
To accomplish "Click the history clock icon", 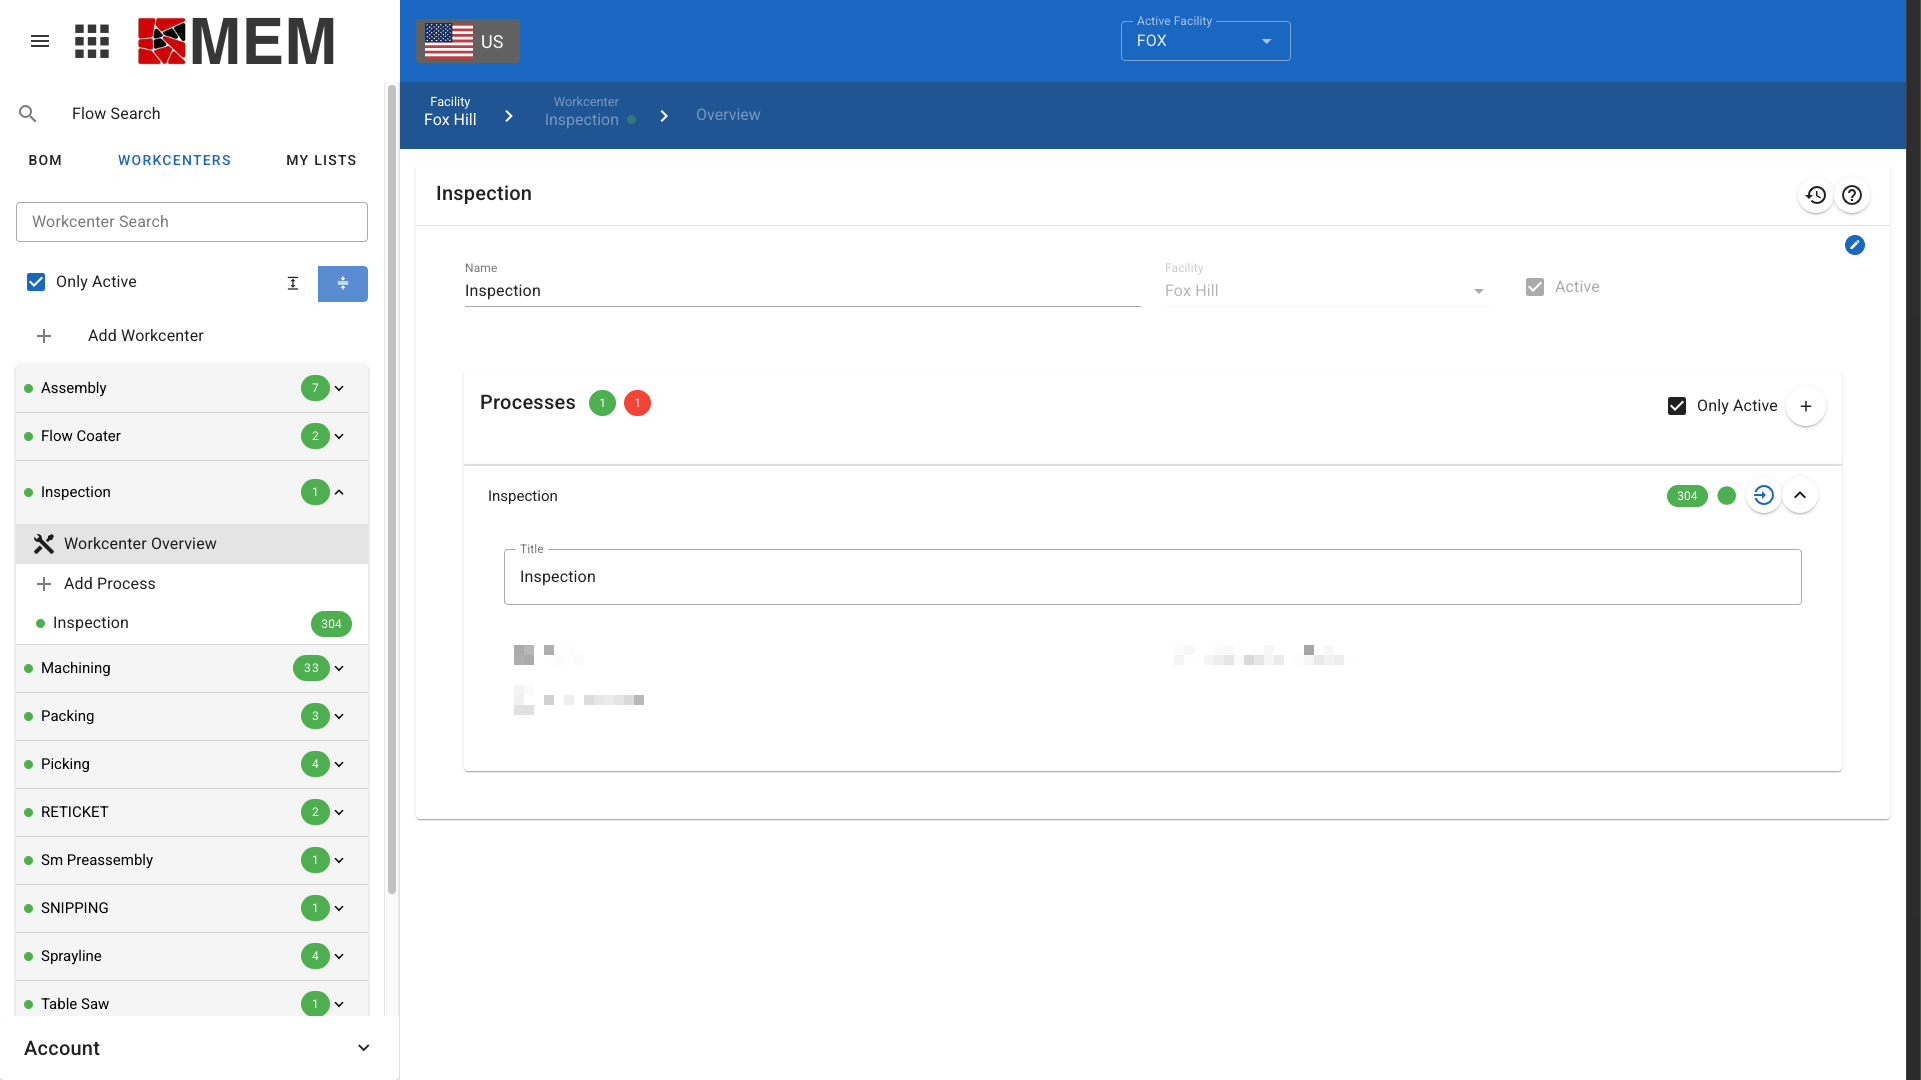I will tap(1816, 195).
